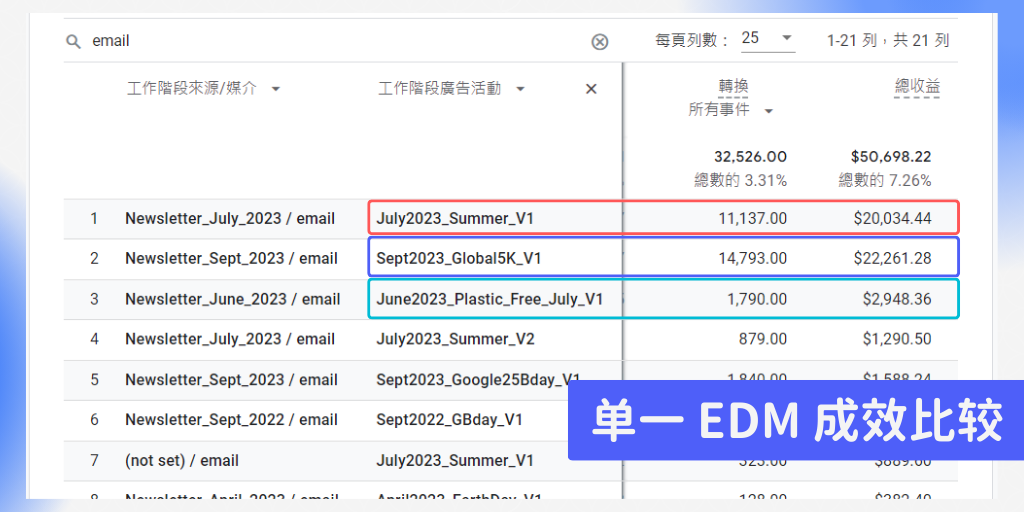Expand the 工作階段廣告活動 dimension dropdown
The height and width of the screenshot is (512, 1024).
coord(520,89)
